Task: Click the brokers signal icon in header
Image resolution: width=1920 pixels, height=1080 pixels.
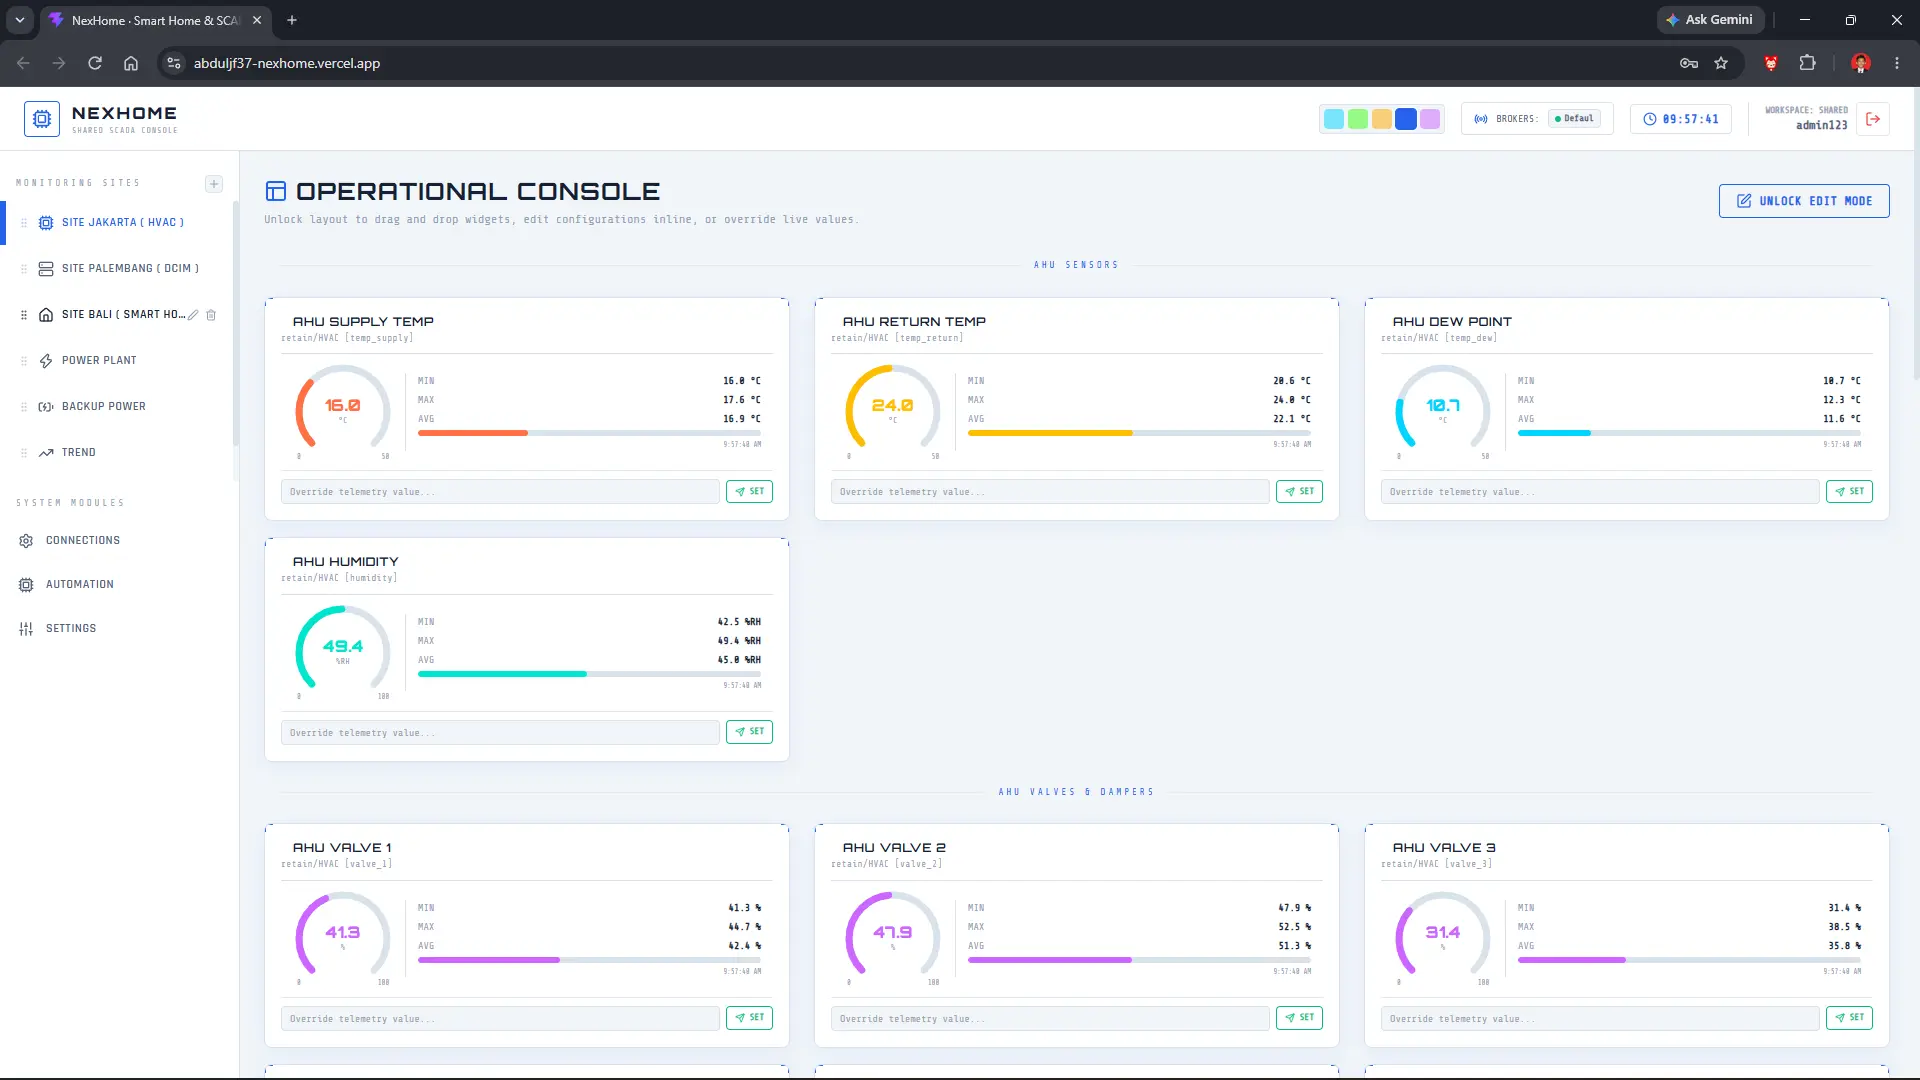Action: coord(1481,119)
